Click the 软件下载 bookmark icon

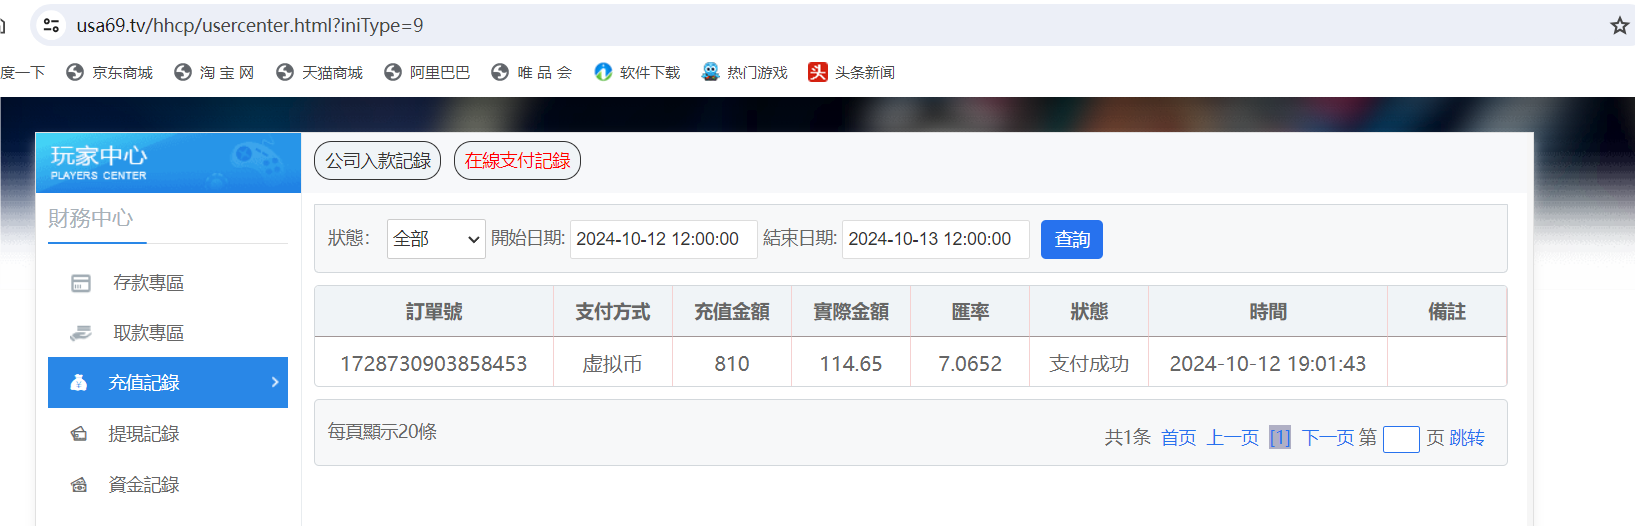pos(603,72)
